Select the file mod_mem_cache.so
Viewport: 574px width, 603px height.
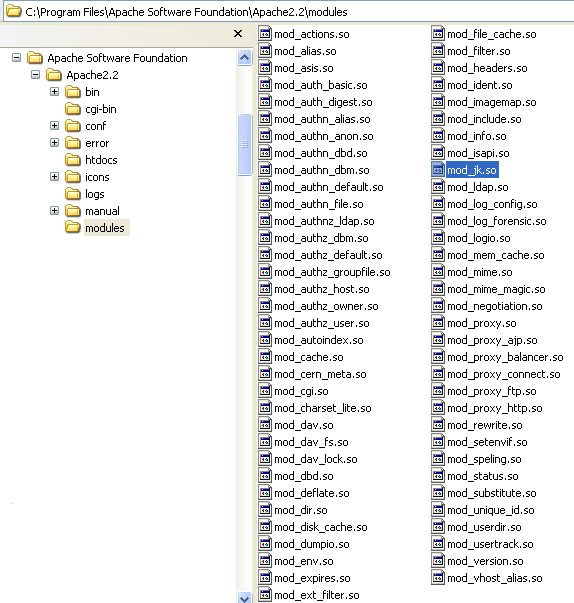tap(496, 255)
